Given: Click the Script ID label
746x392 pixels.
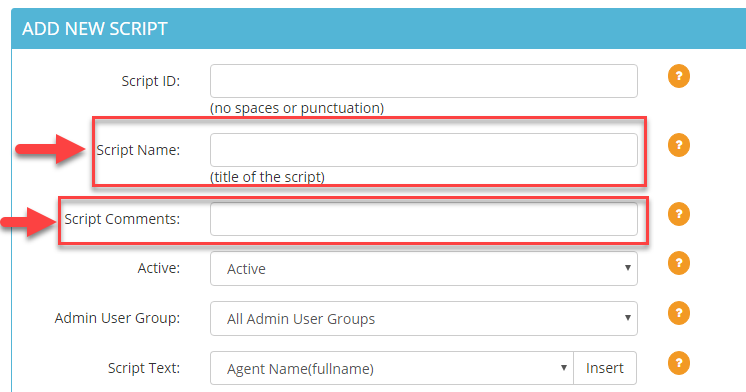Looking at the screenshot, I should click(150, 81).
